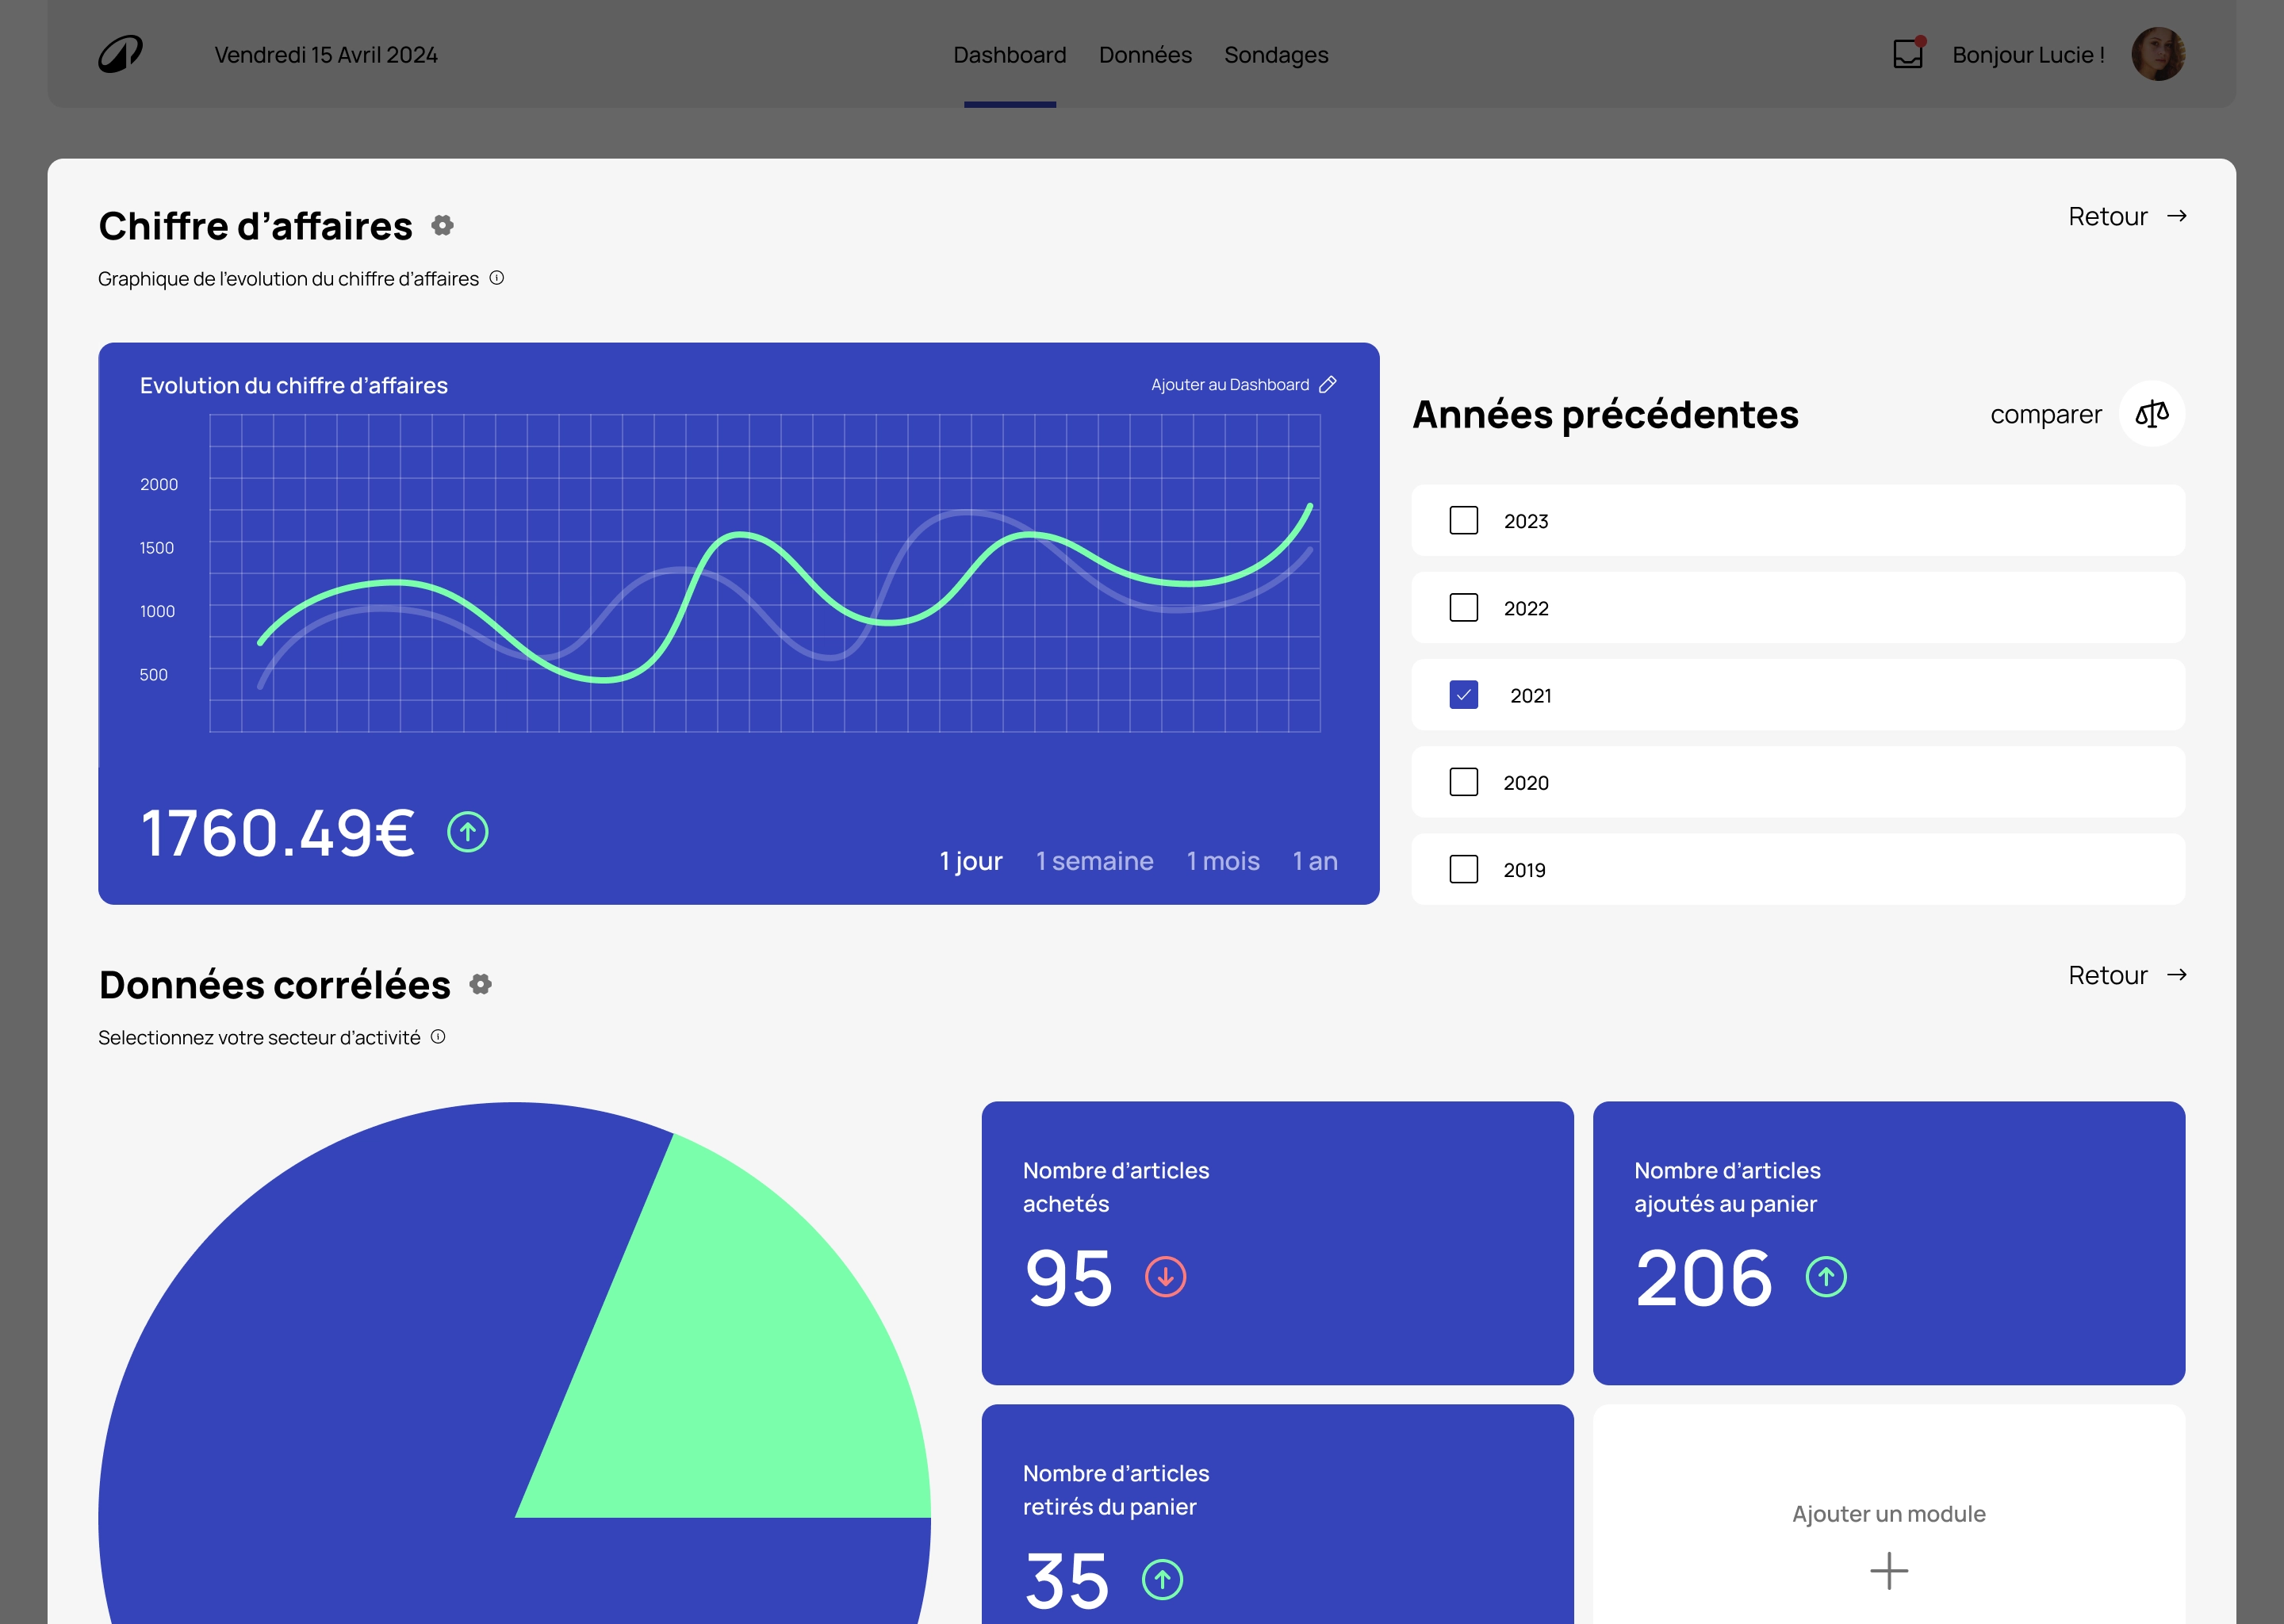Switch to the Dashboard tab
The width and height of the screenshot is (2284, 1624).
coord(1009,55)
